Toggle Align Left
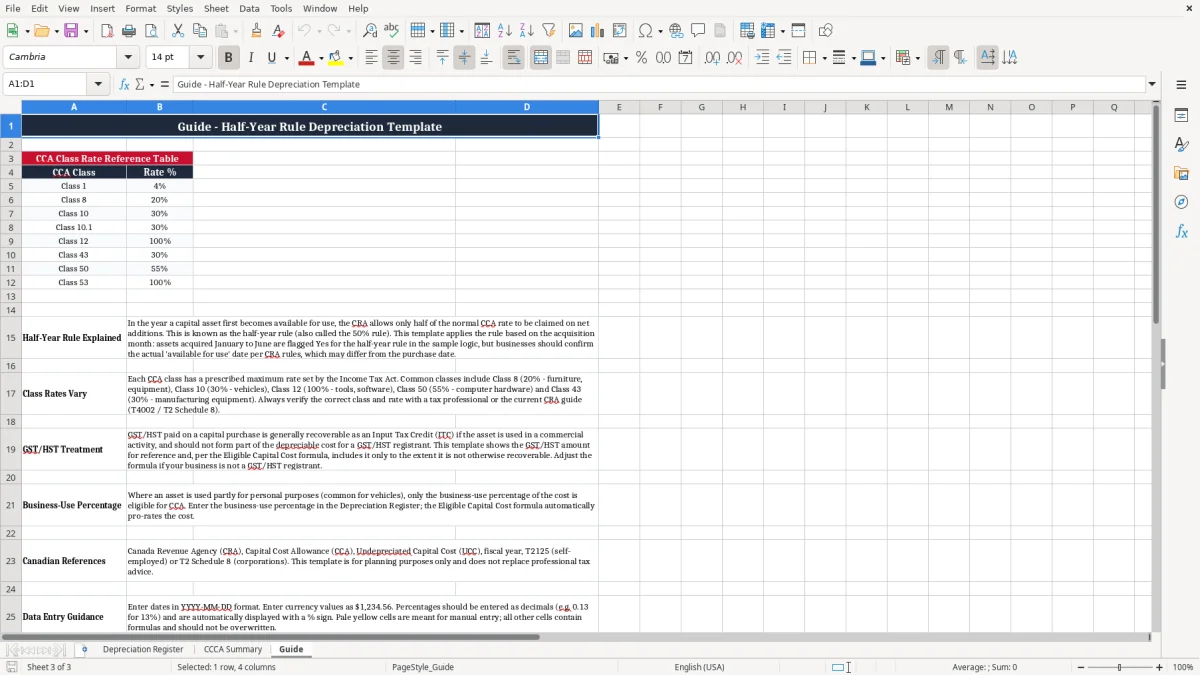Viewport: 1200px width, 675px height. pos(371,58)
